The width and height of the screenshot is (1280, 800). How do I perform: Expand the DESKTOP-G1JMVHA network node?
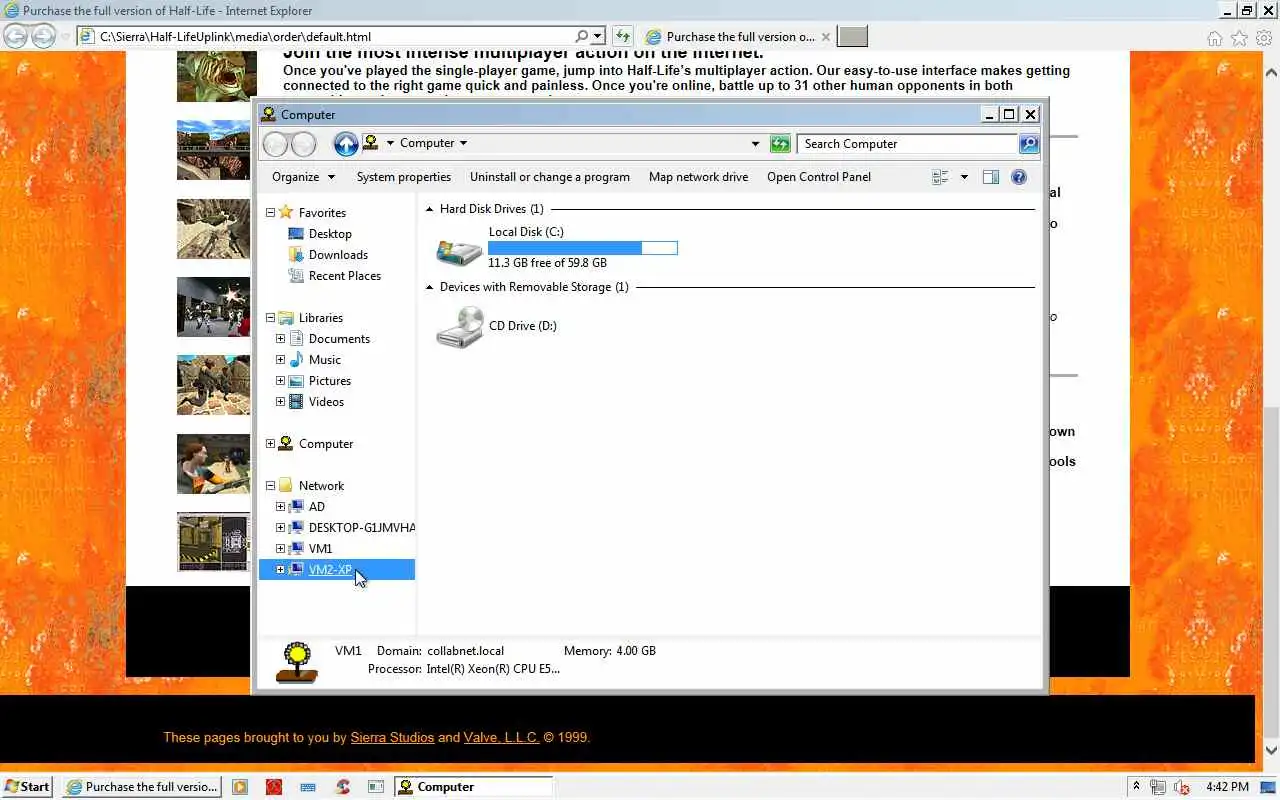(281, 528)
